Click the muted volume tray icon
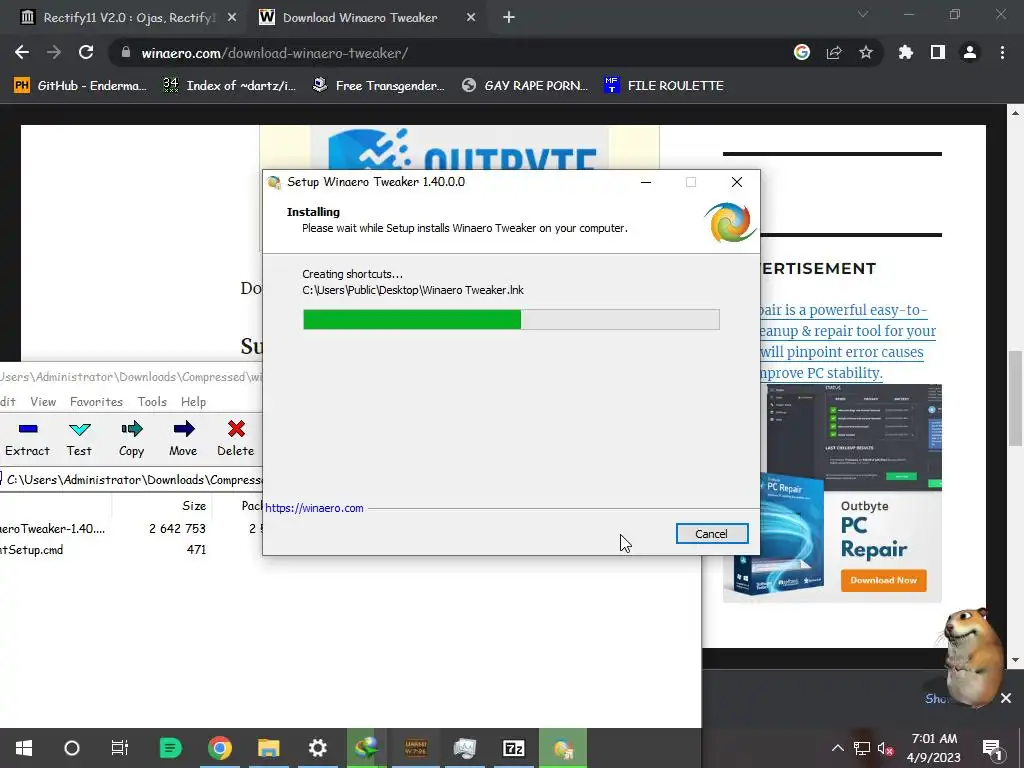The width and height of the screenshot is (1024, 768). (x=886, y=748)
